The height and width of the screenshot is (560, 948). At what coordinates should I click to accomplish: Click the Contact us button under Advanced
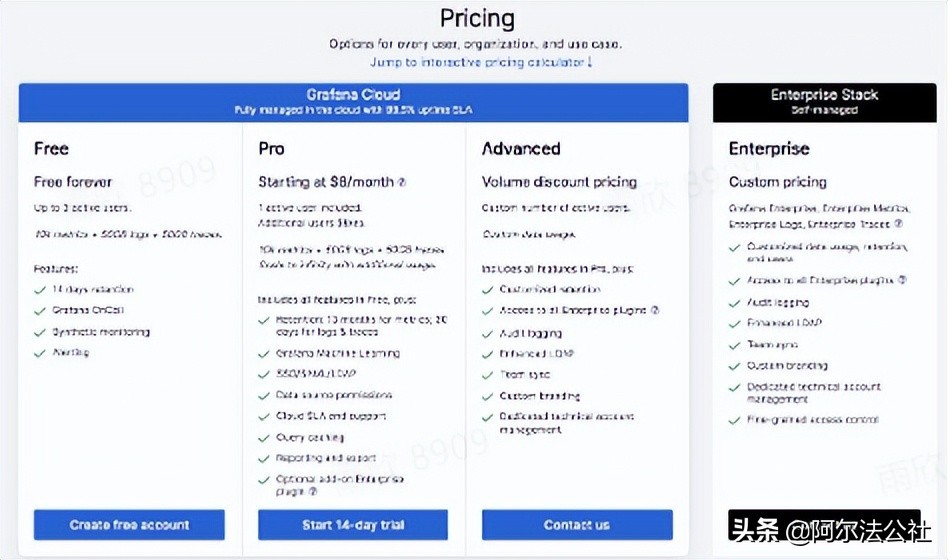(x=577, y=525)
